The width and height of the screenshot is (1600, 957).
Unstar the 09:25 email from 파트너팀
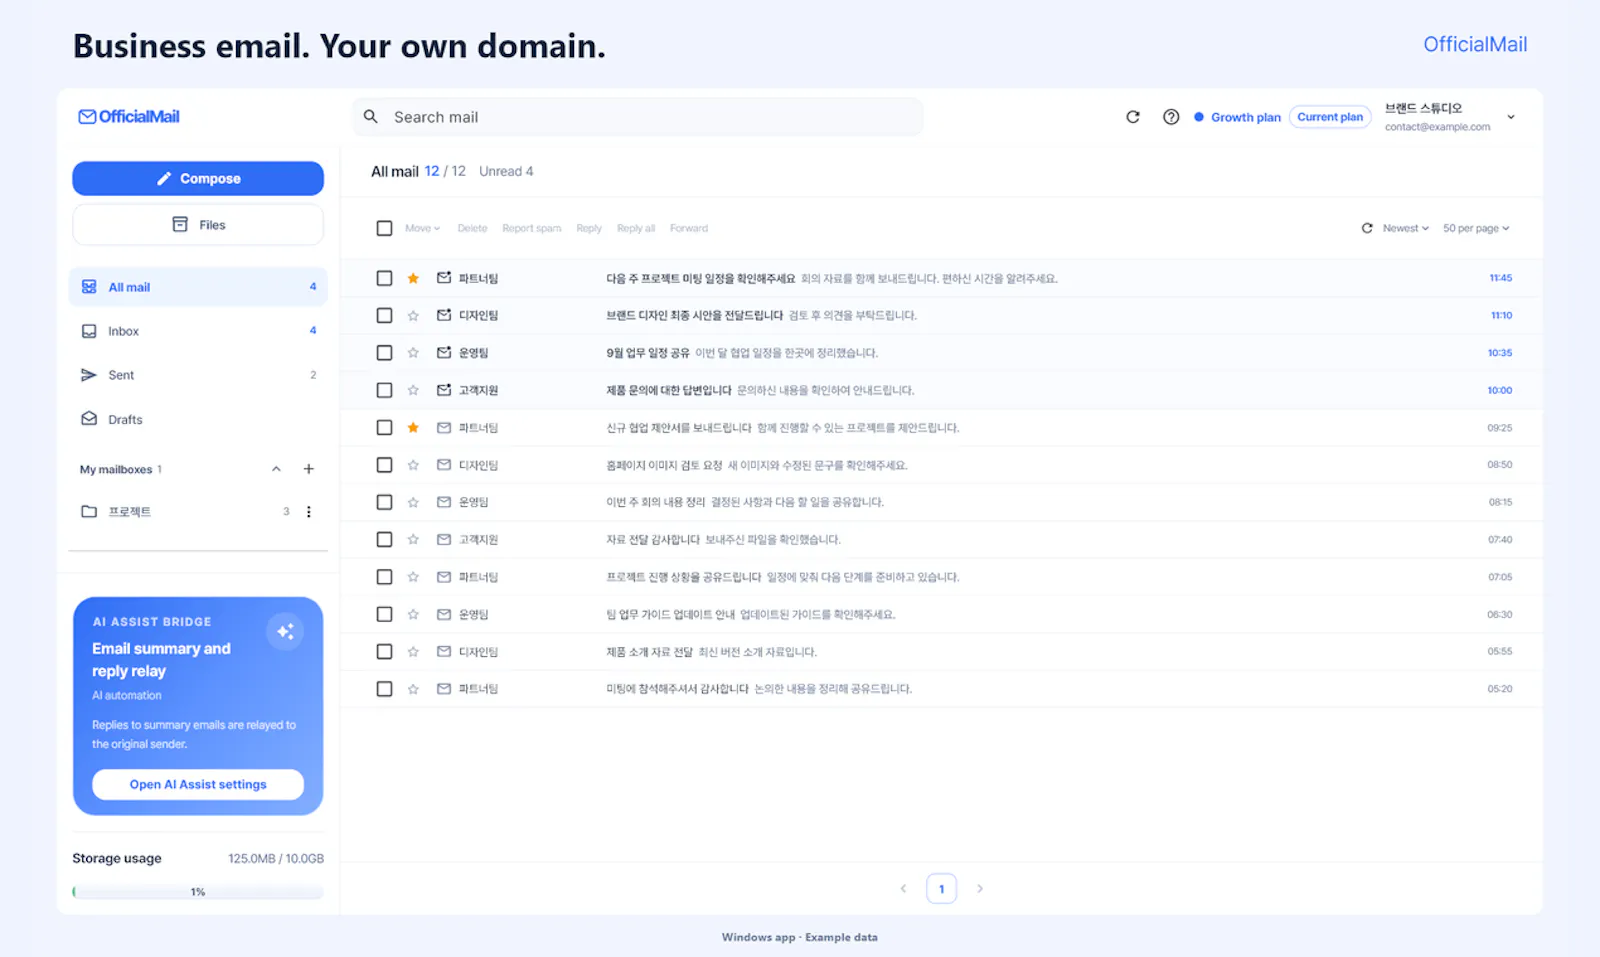pos(413,428)
